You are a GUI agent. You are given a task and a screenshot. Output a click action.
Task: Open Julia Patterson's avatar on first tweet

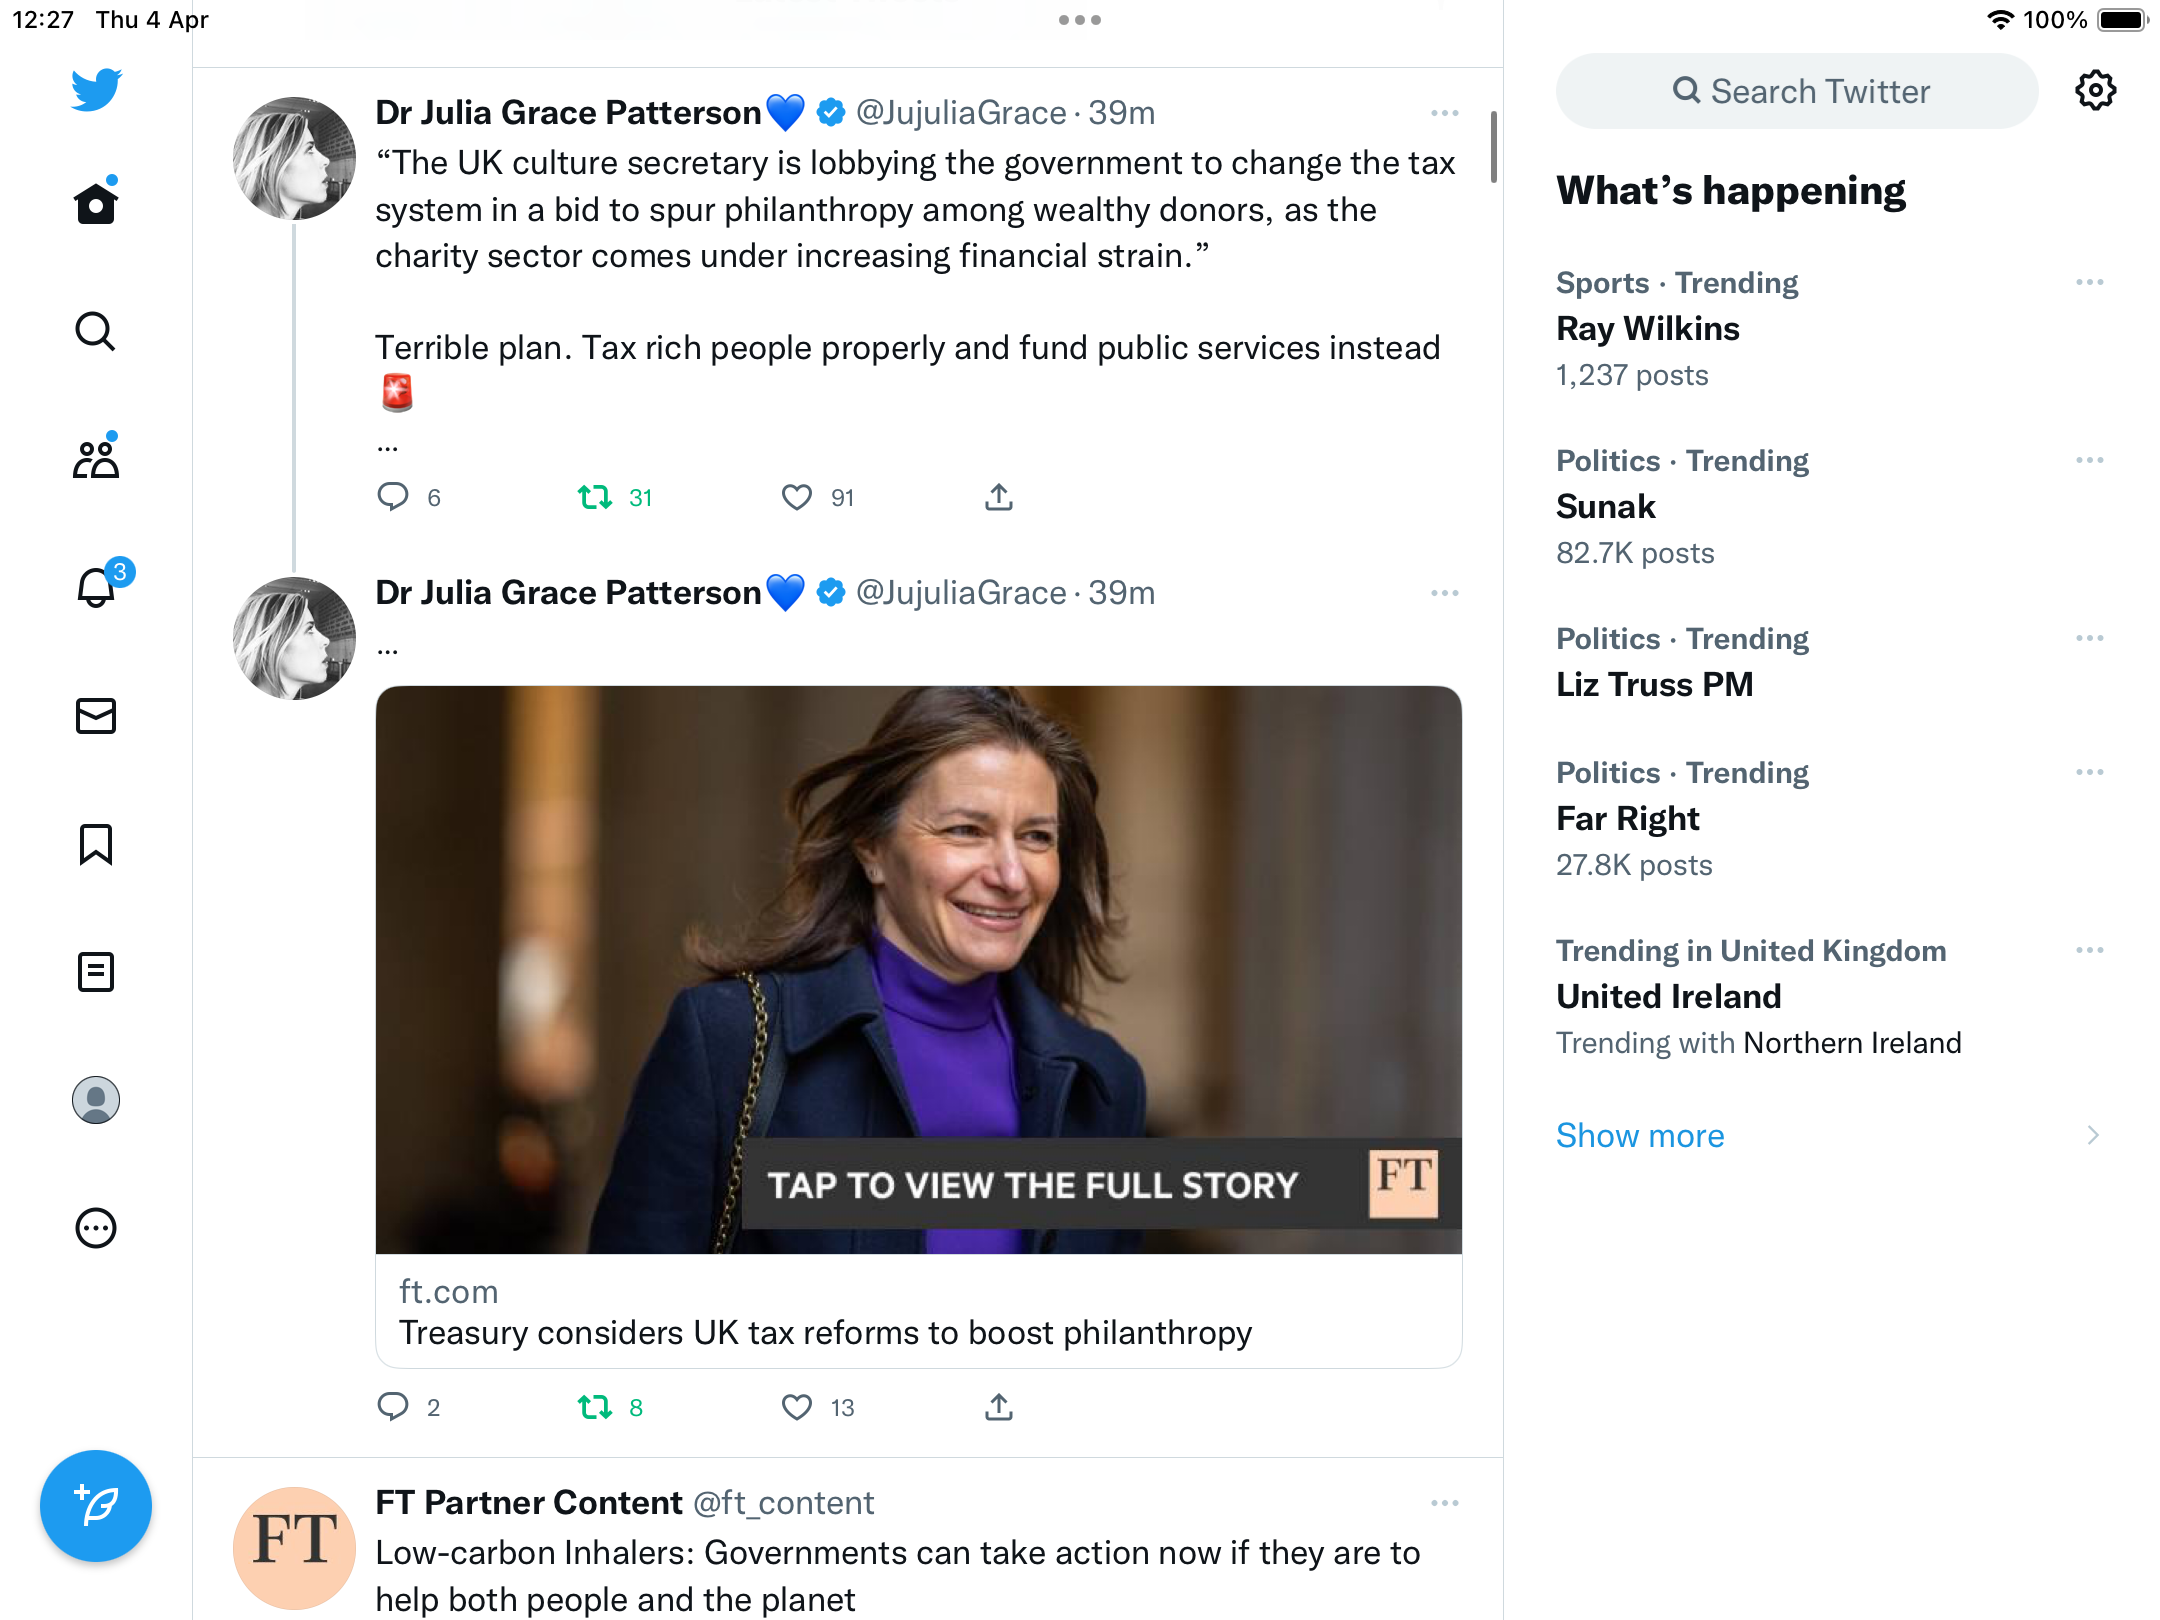coord(294,158)
